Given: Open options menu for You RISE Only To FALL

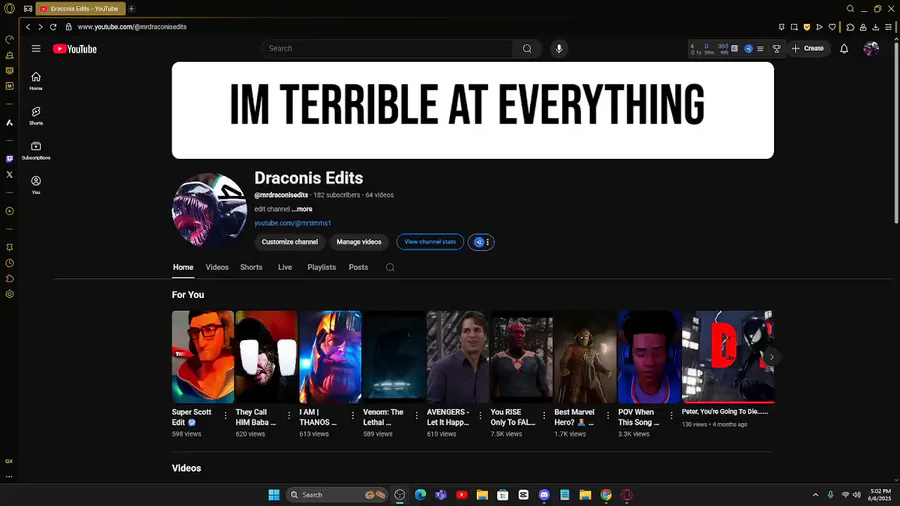Looking at the screenshot, I should [x=544, y=415].
